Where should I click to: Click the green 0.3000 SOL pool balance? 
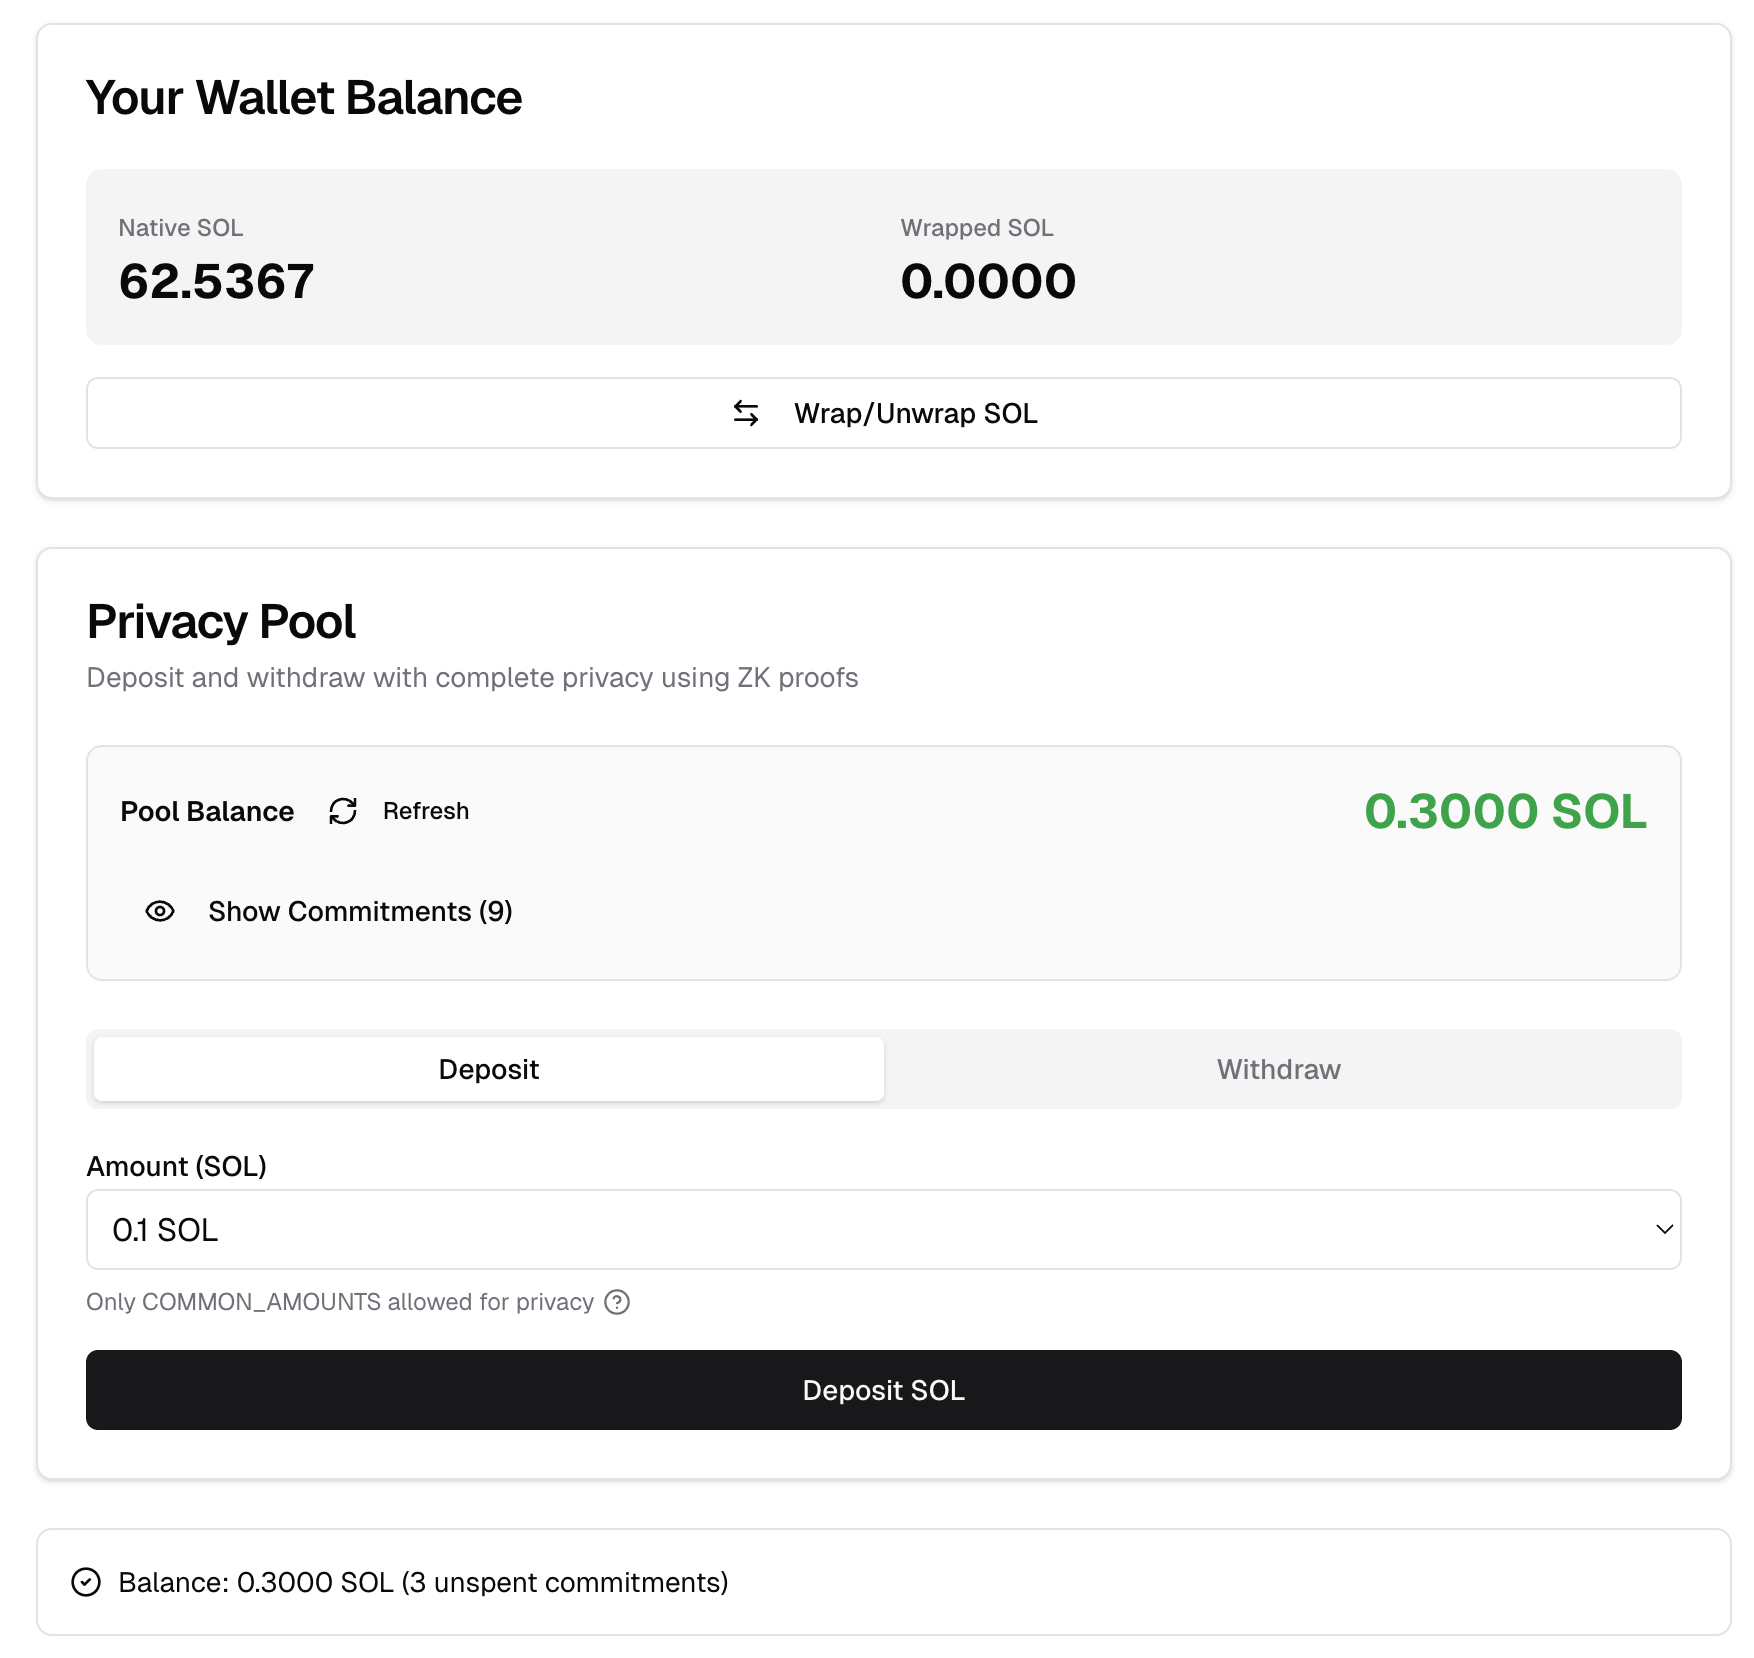pyautogui.click(x=1505, y=811)
